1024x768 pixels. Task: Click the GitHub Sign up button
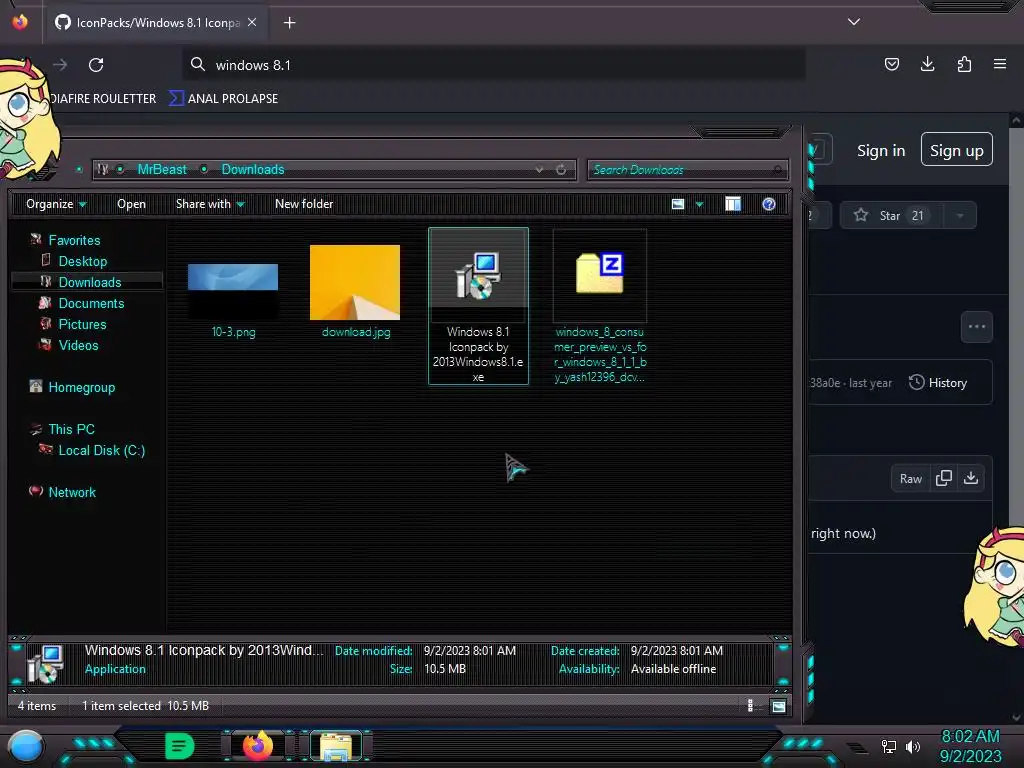(x=956, y=150)
